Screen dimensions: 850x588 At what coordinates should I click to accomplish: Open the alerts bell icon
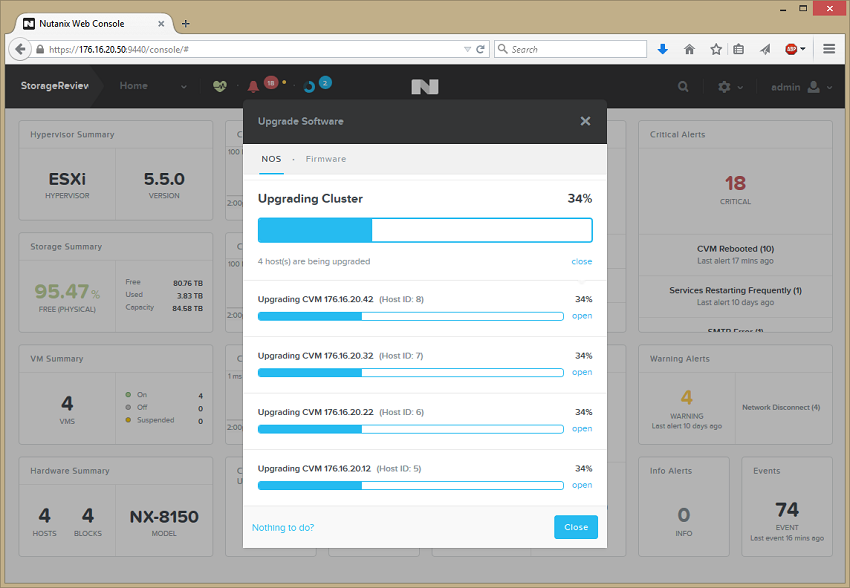coord(253,86)
